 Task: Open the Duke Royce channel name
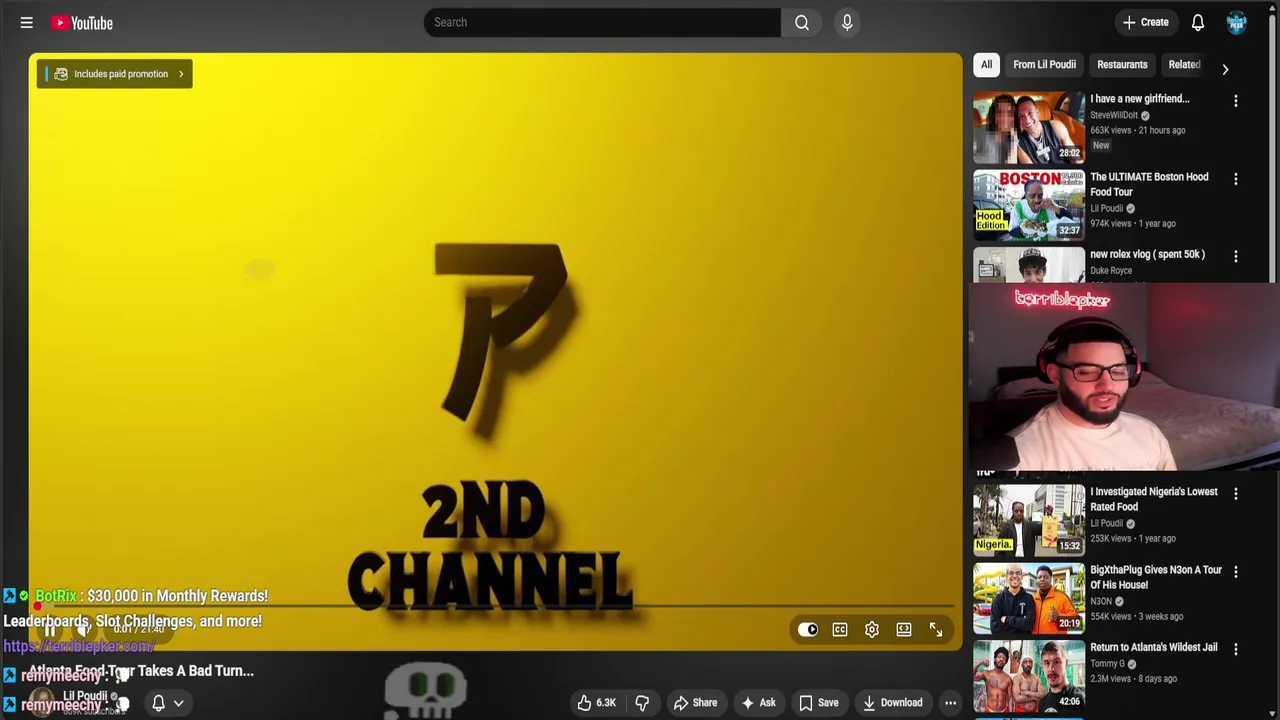point(1111,270)
